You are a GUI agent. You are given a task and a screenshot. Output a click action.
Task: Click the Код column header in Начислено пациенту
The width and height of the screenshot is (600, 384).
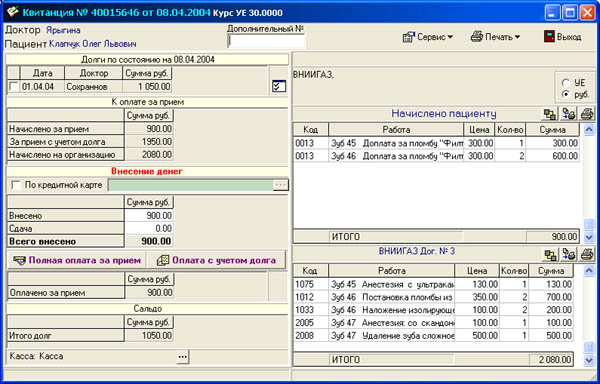311,129
